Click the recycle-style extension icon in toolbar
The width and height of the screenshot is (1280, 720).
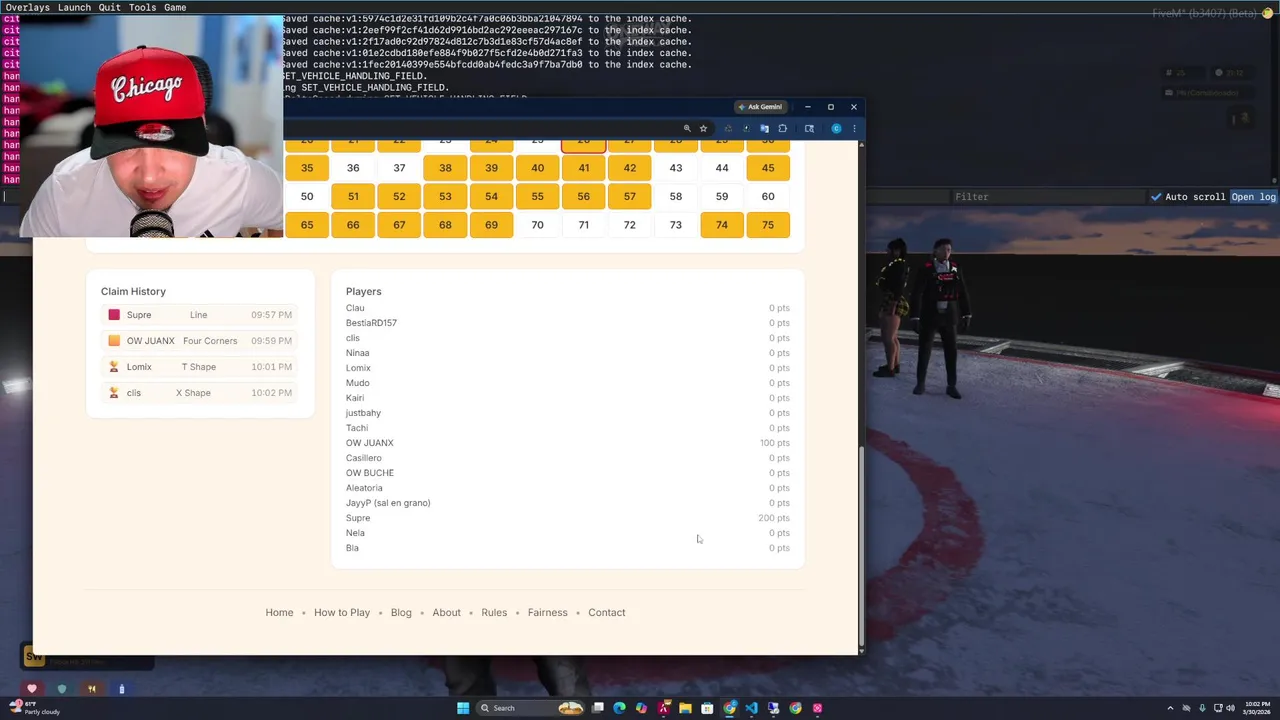(728, 128)
